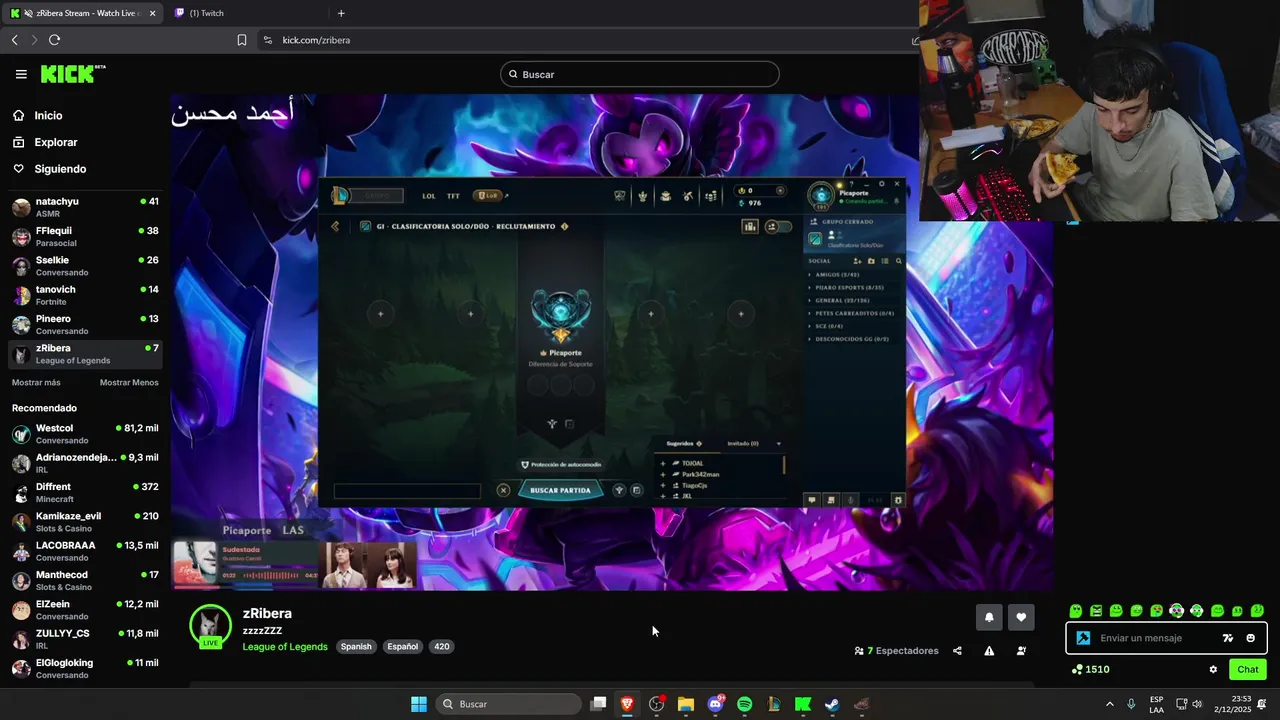The width and height of the screenshot is (1280, 720).
Task: Insert the headphones green Kick emote
Action: 1197,611
